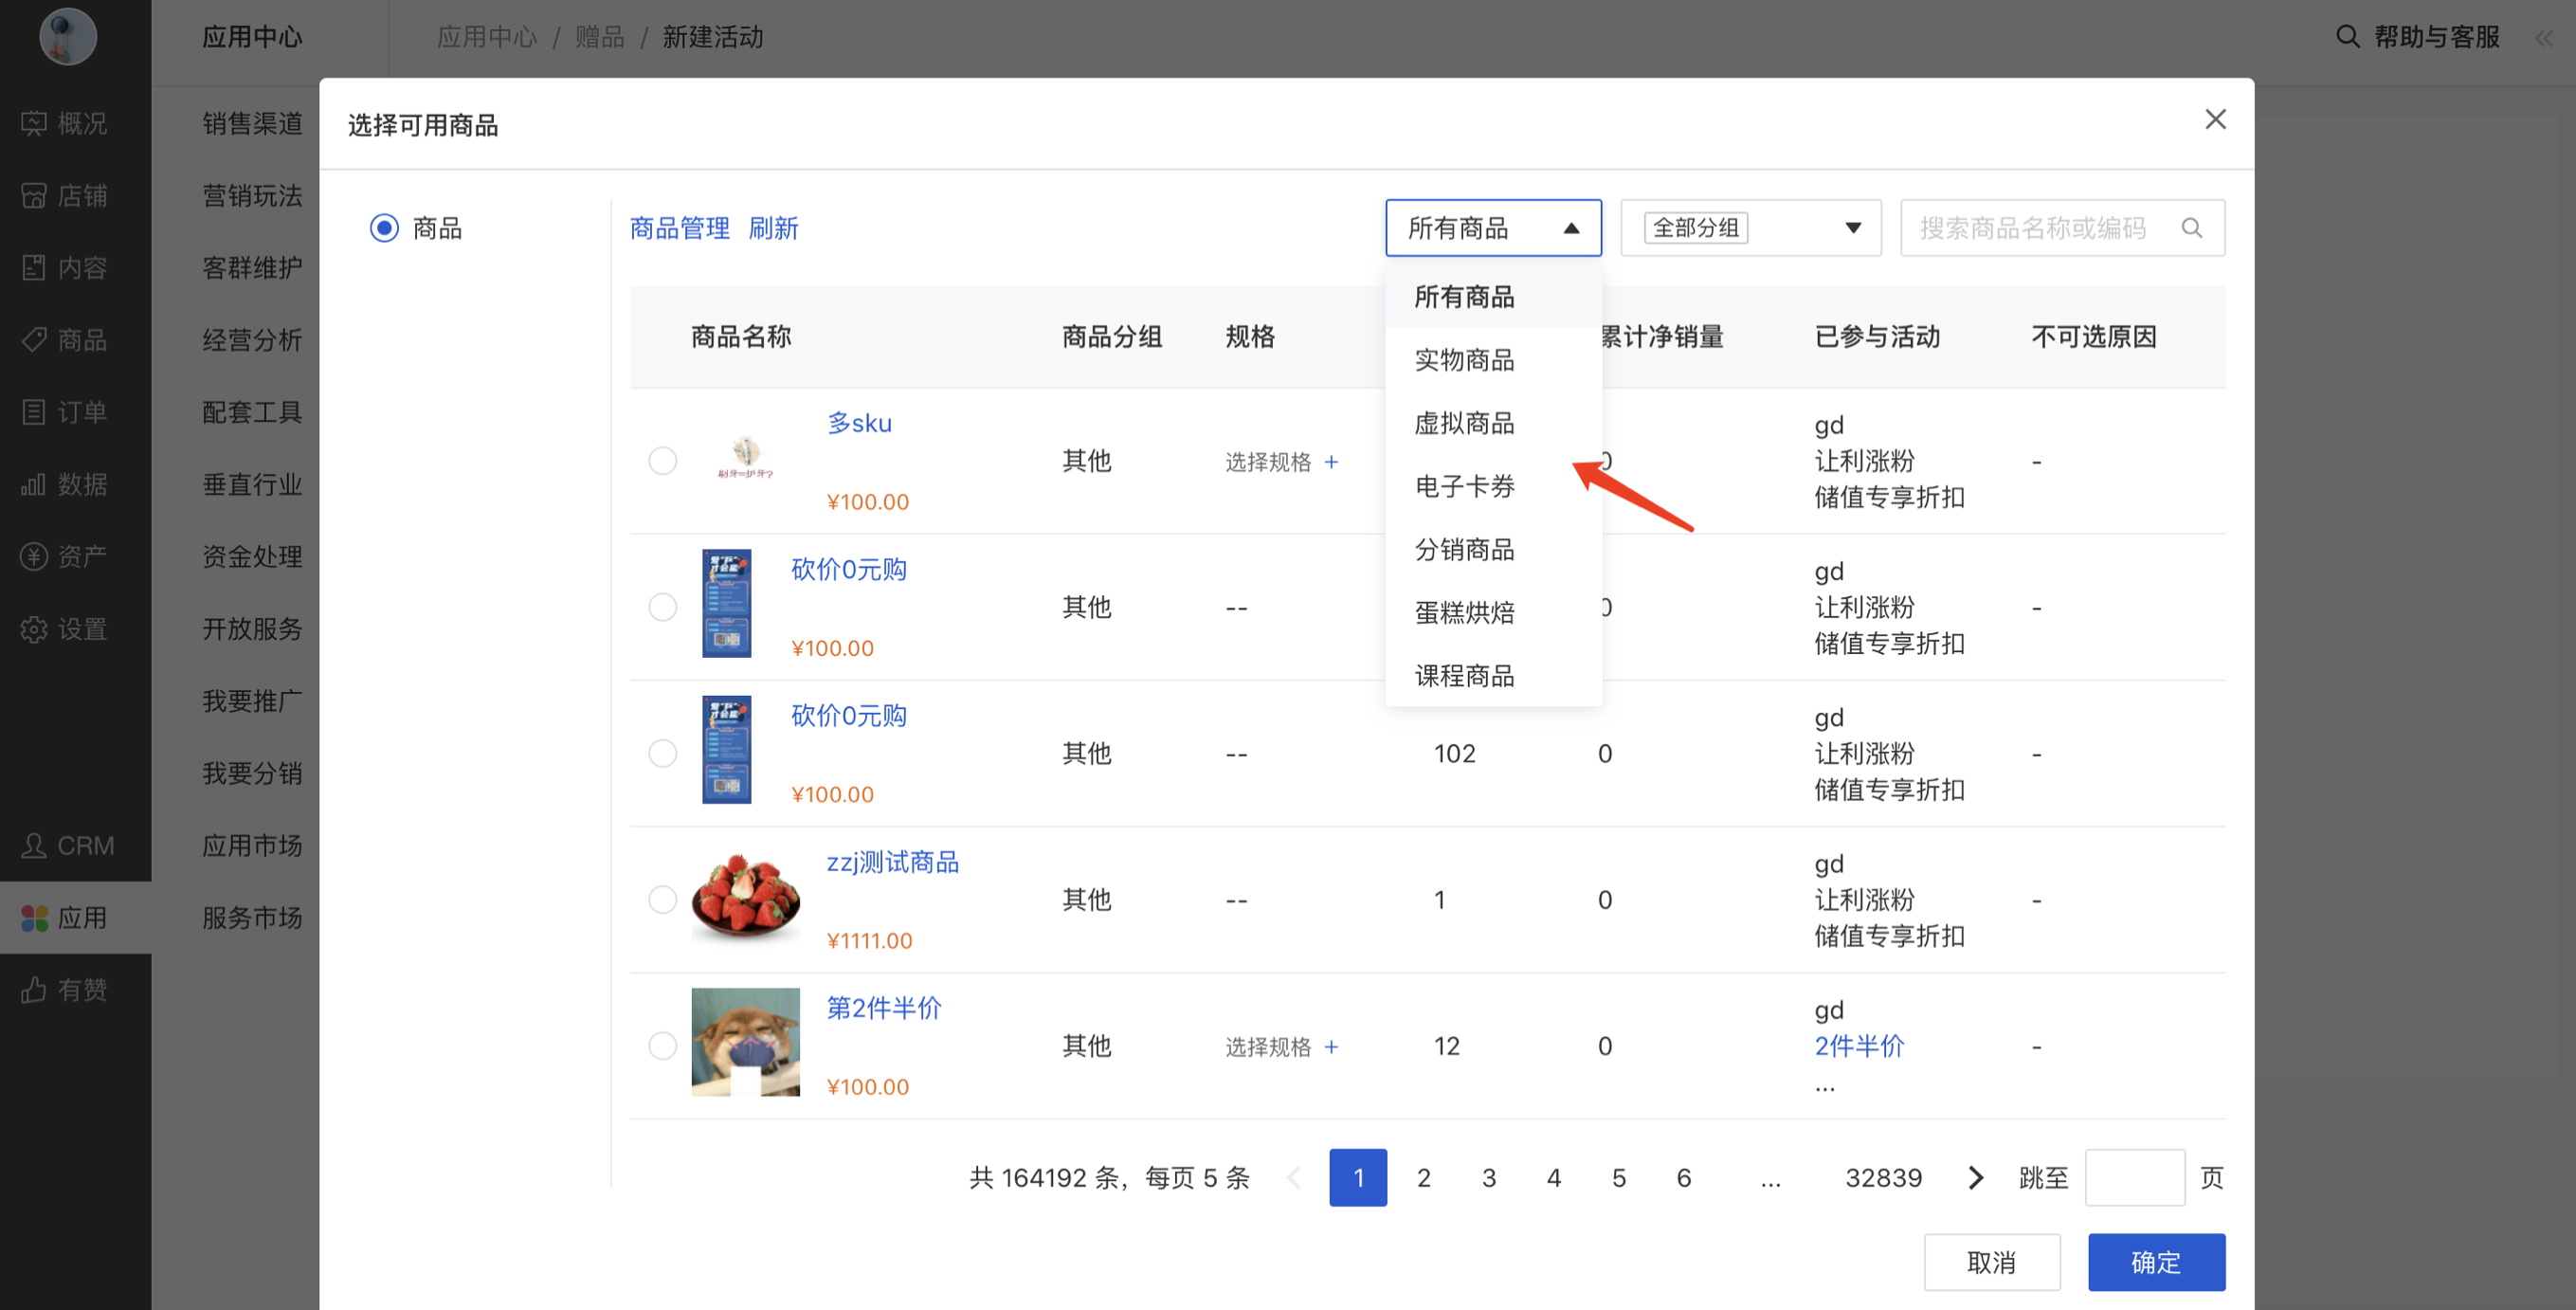
Task: Close the 选择可用商品 dialog with X
Action: pyautogui.click(x=2215, y=120)
